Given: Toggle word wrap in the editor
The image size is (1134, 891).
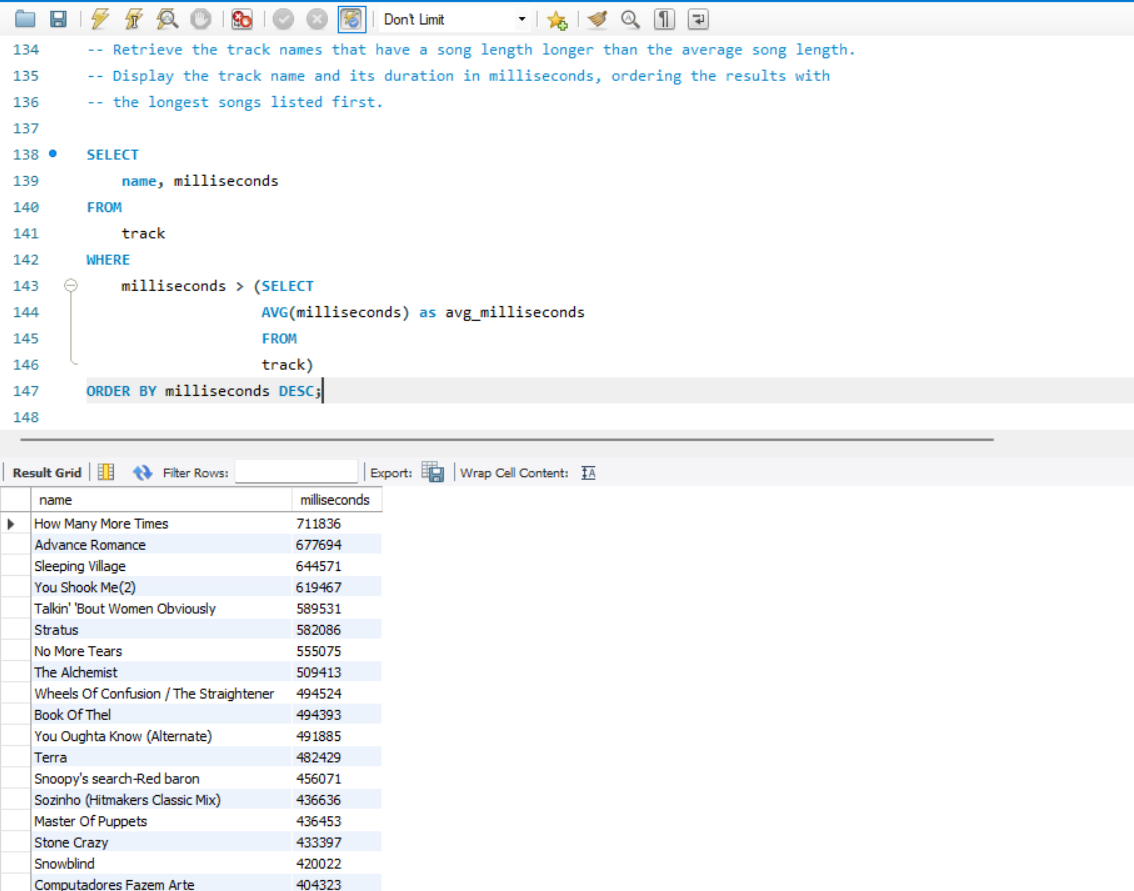Looking at the screenshot, I should 698,19.
